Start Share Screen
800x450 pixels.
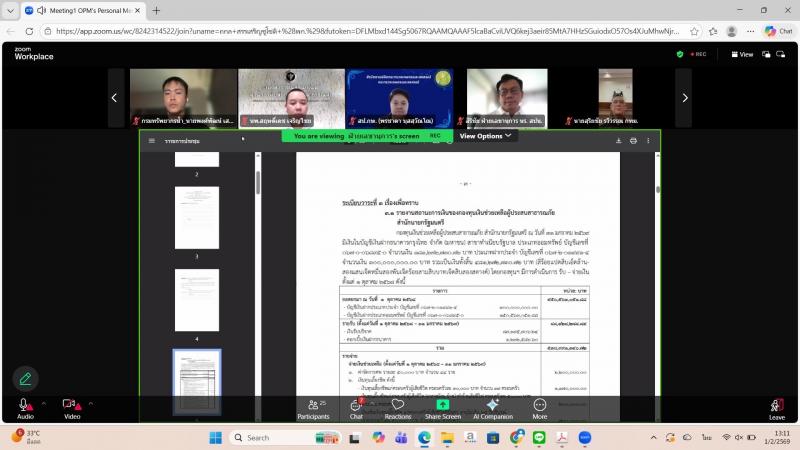tap(442, 409)
